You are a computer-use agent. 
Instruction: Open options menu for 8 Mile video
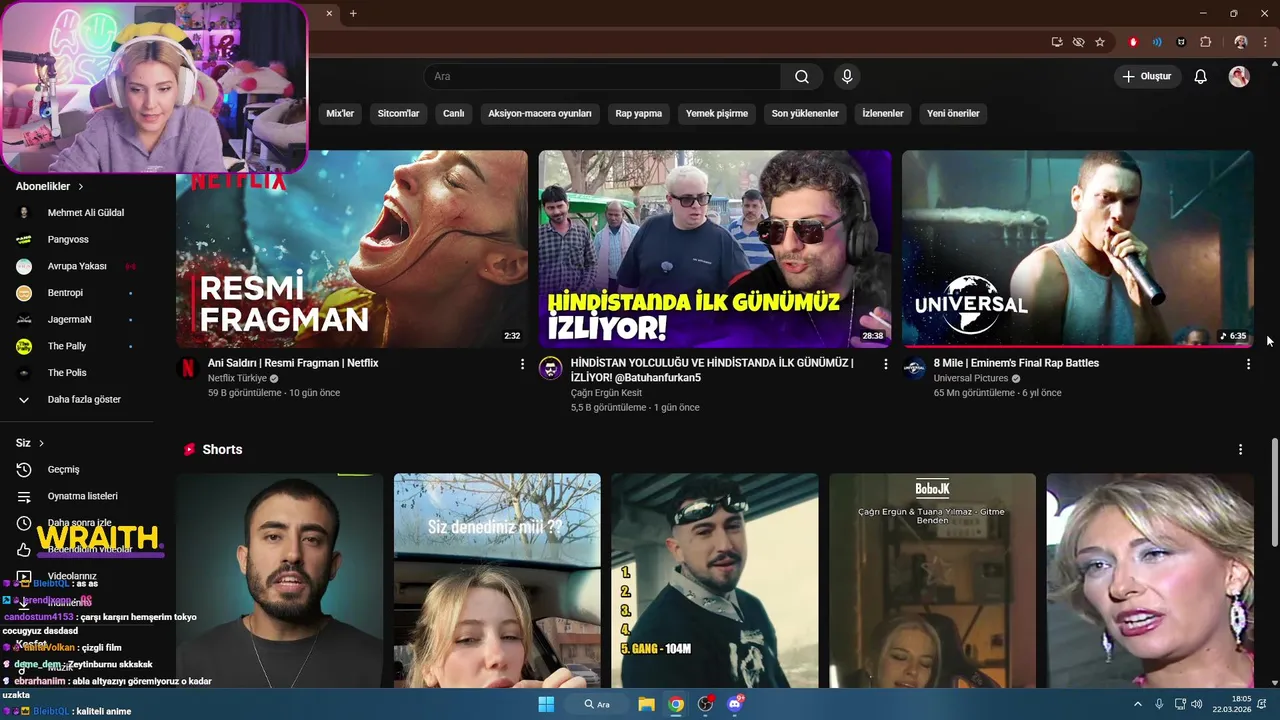tap(1248, 364)
